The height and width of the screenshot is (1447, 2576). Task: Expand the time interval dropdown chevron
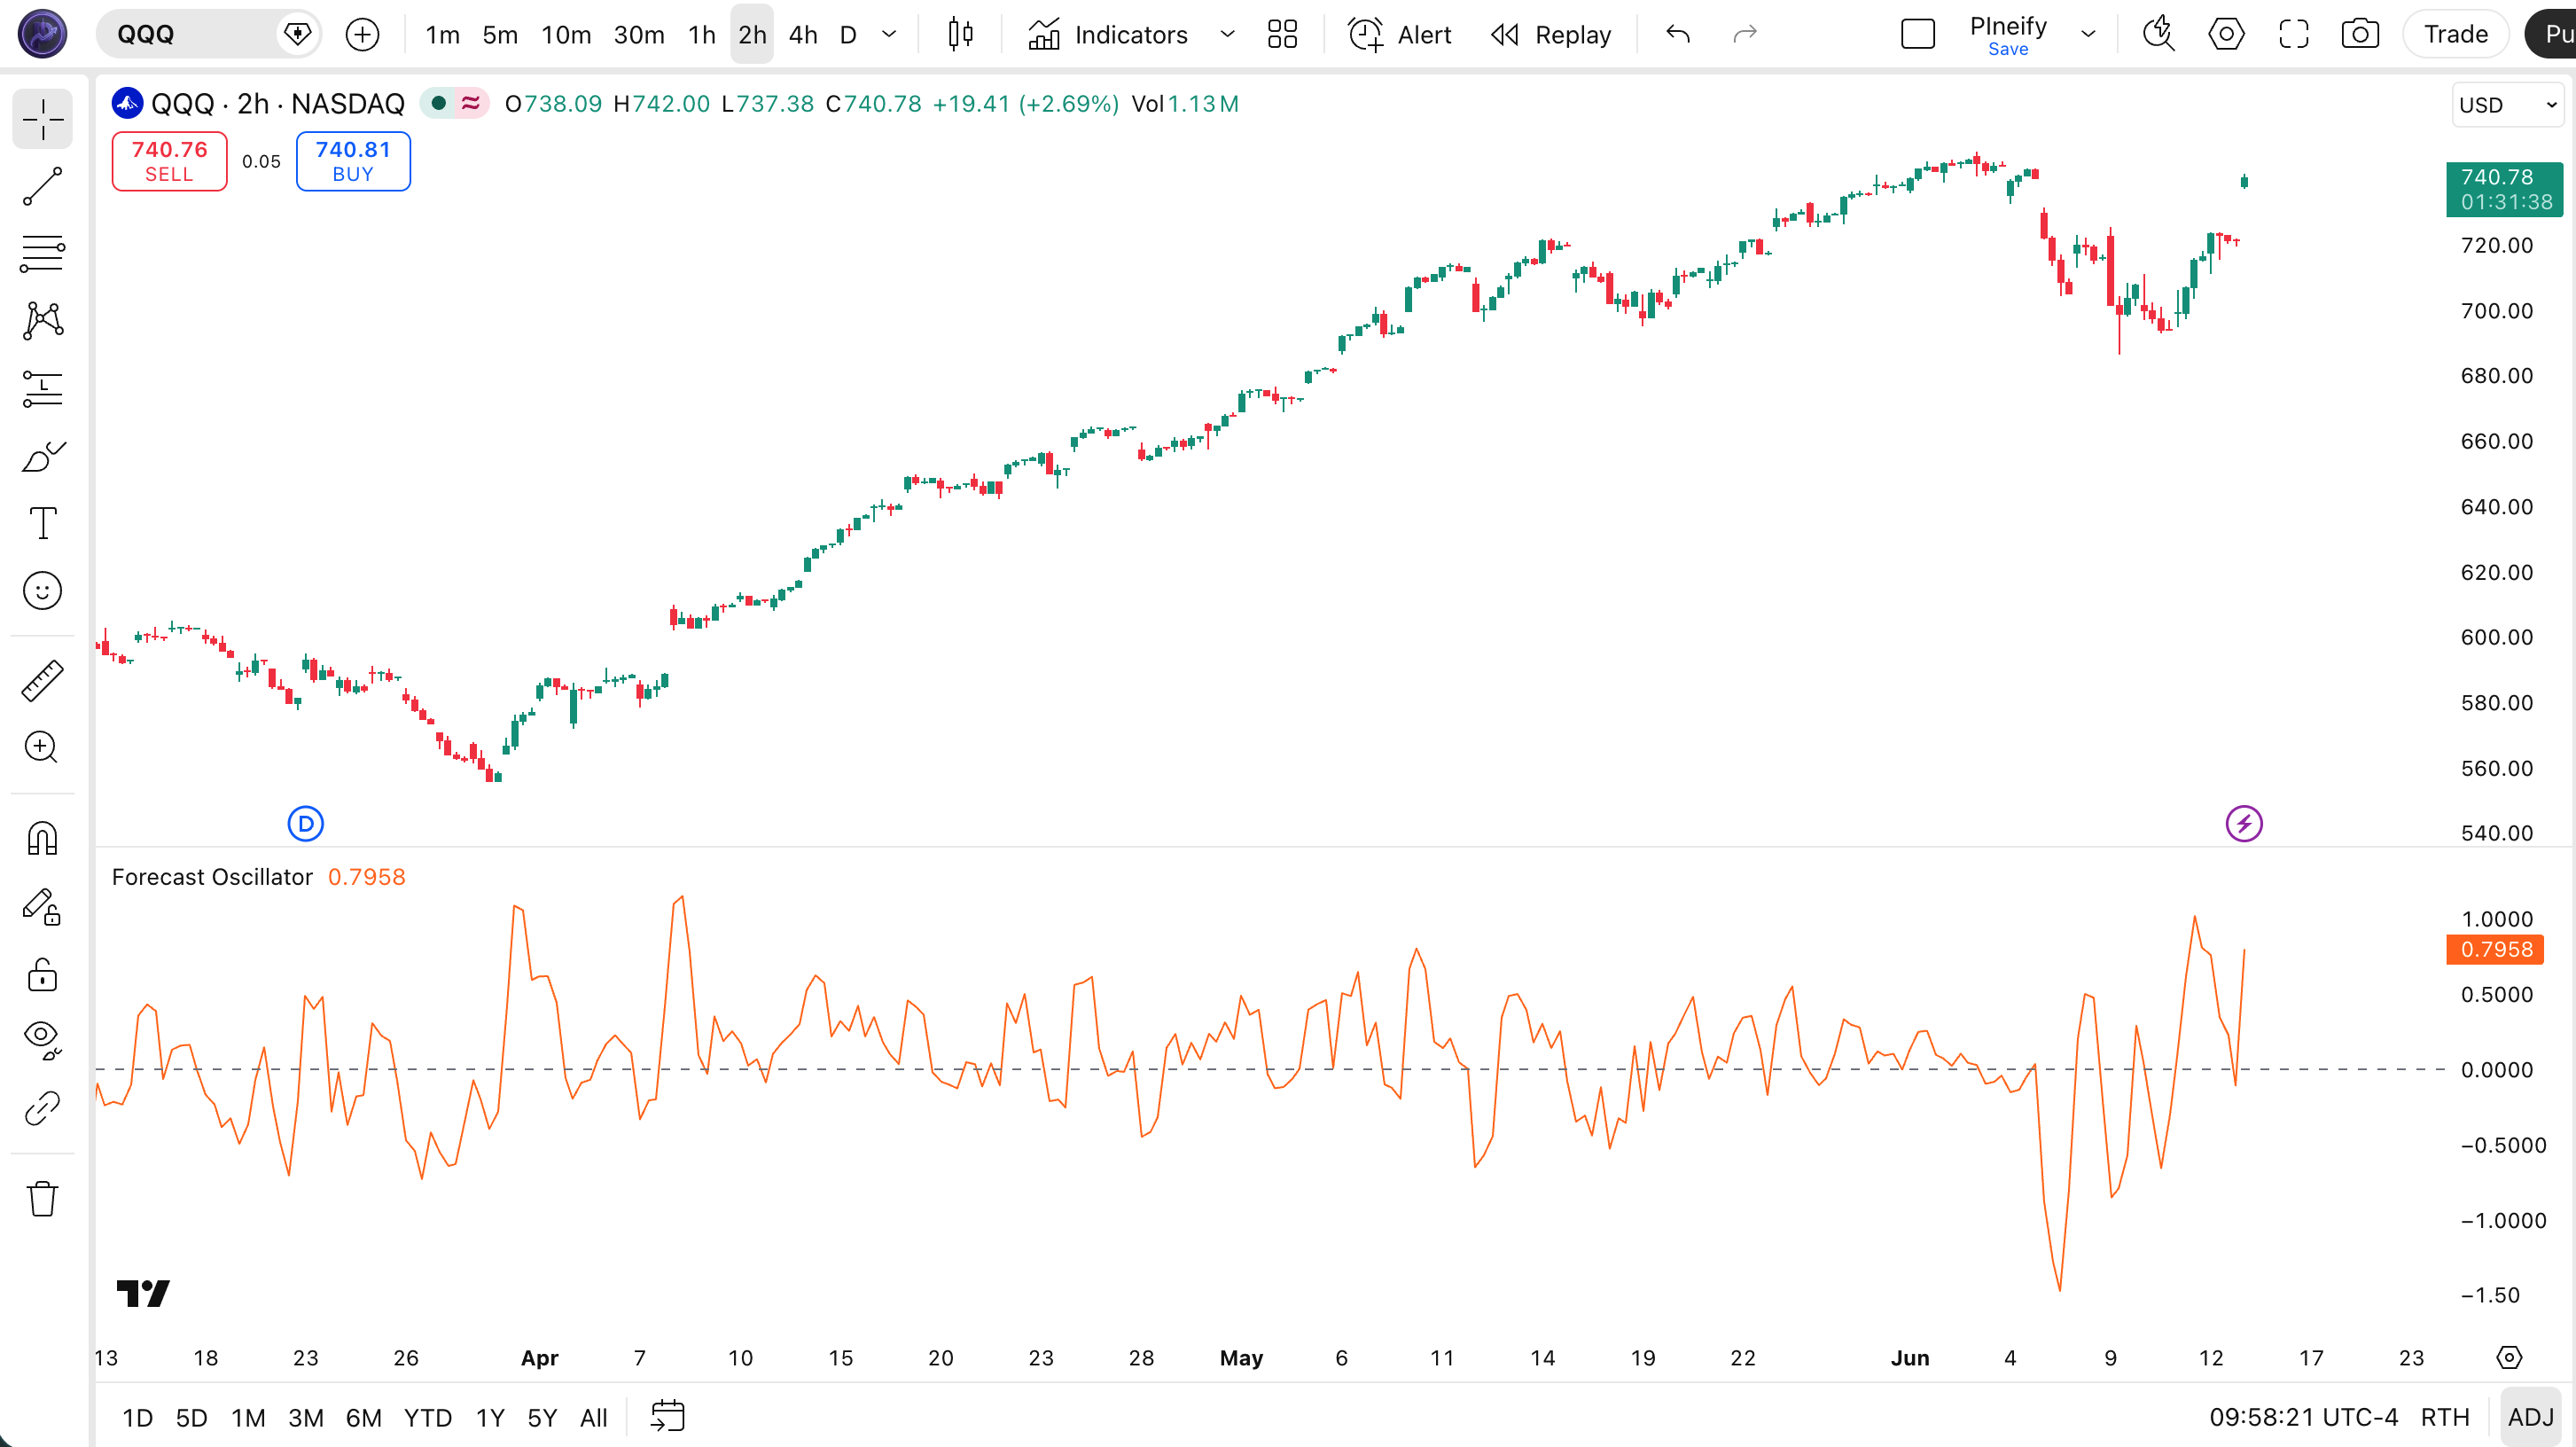[x=889, y=35]
